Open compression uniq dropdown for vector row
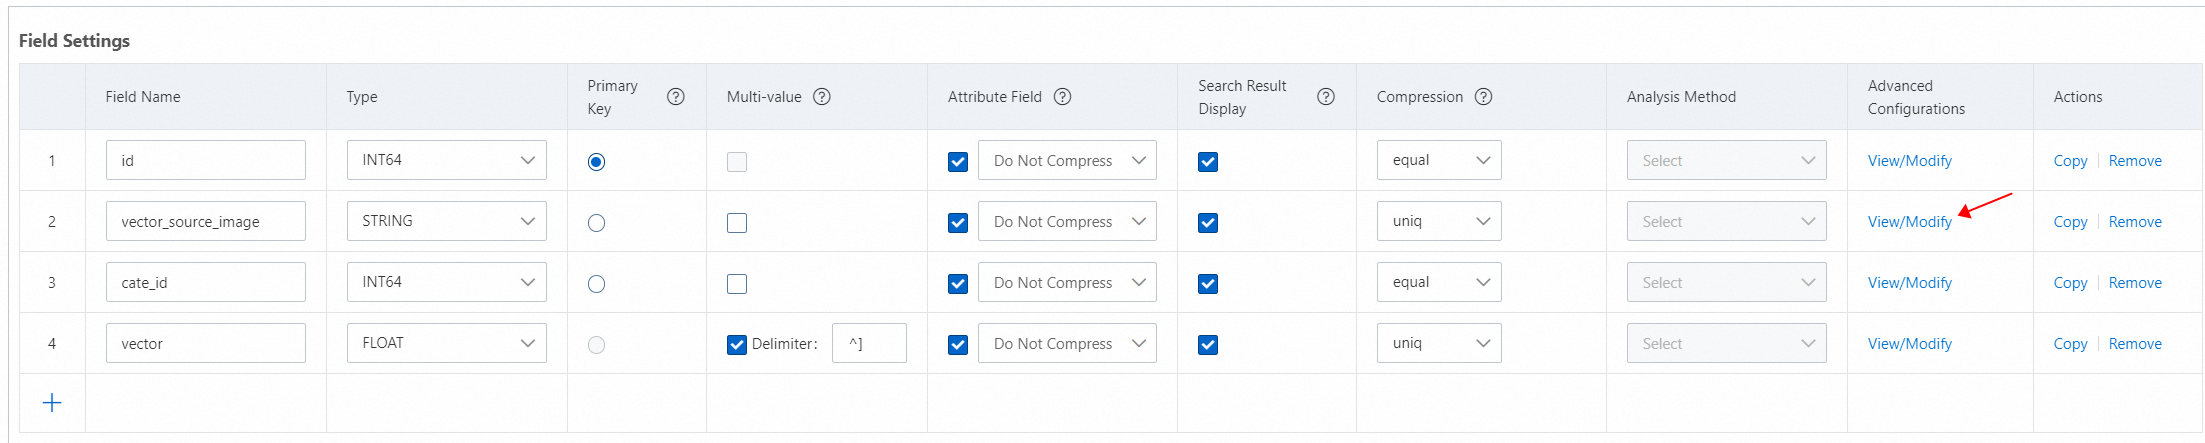Screen dimensions: 2205x443 click(x=1438, y=343)
